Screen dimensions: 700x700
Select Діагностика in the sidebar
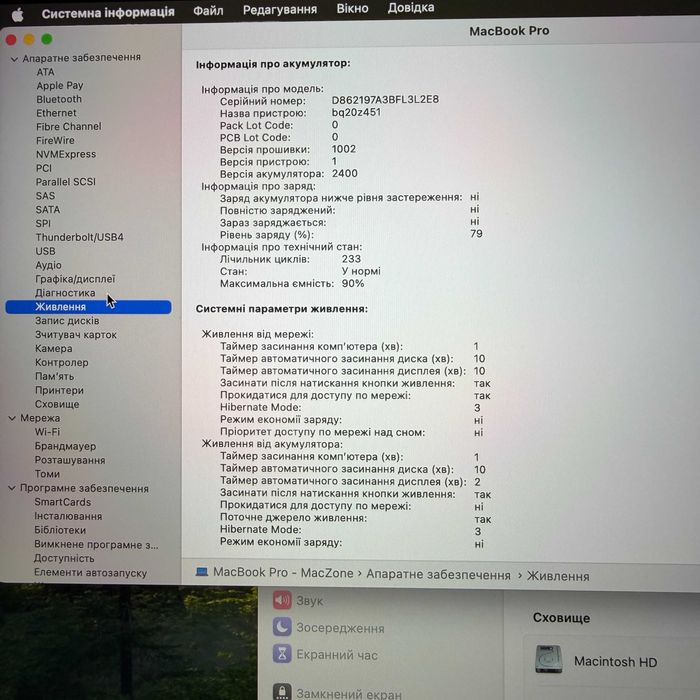pyautogui.click(x=65, y=293)
